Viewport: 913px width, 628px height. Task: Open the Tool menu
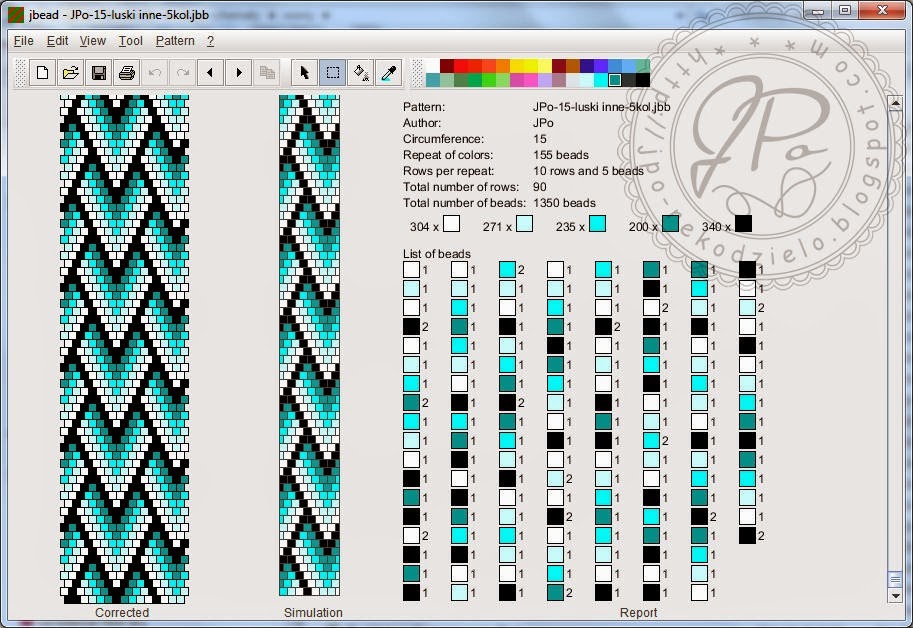coord(131,41)
